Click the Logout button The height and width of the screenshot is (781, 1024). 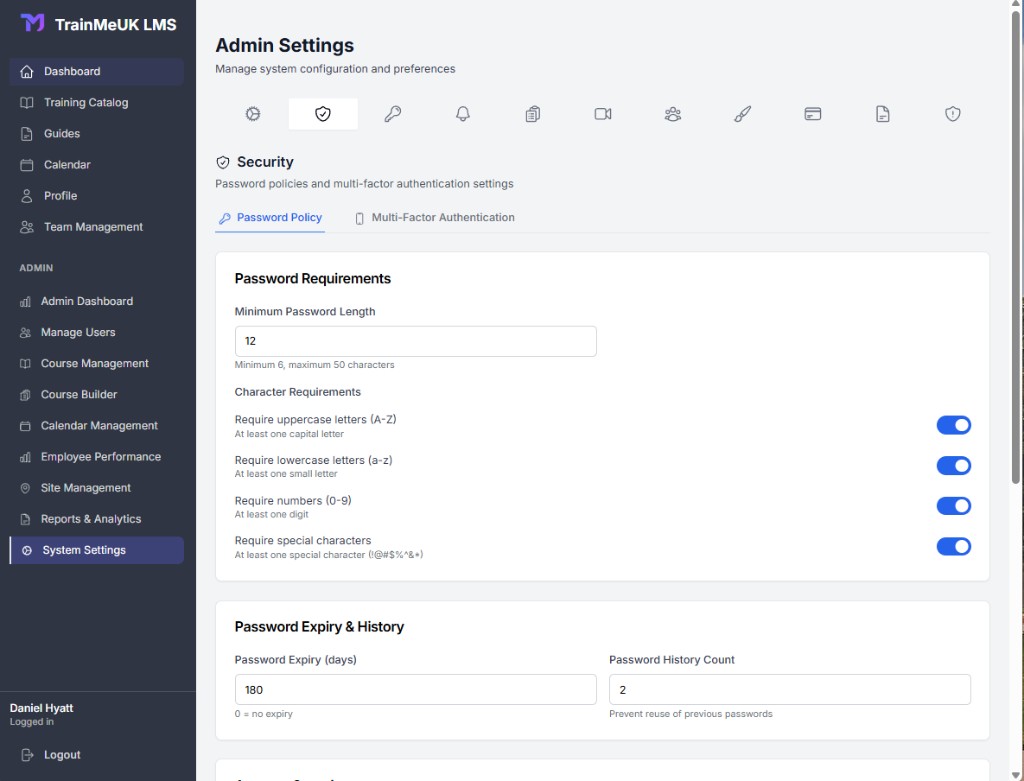pos(97,755)
